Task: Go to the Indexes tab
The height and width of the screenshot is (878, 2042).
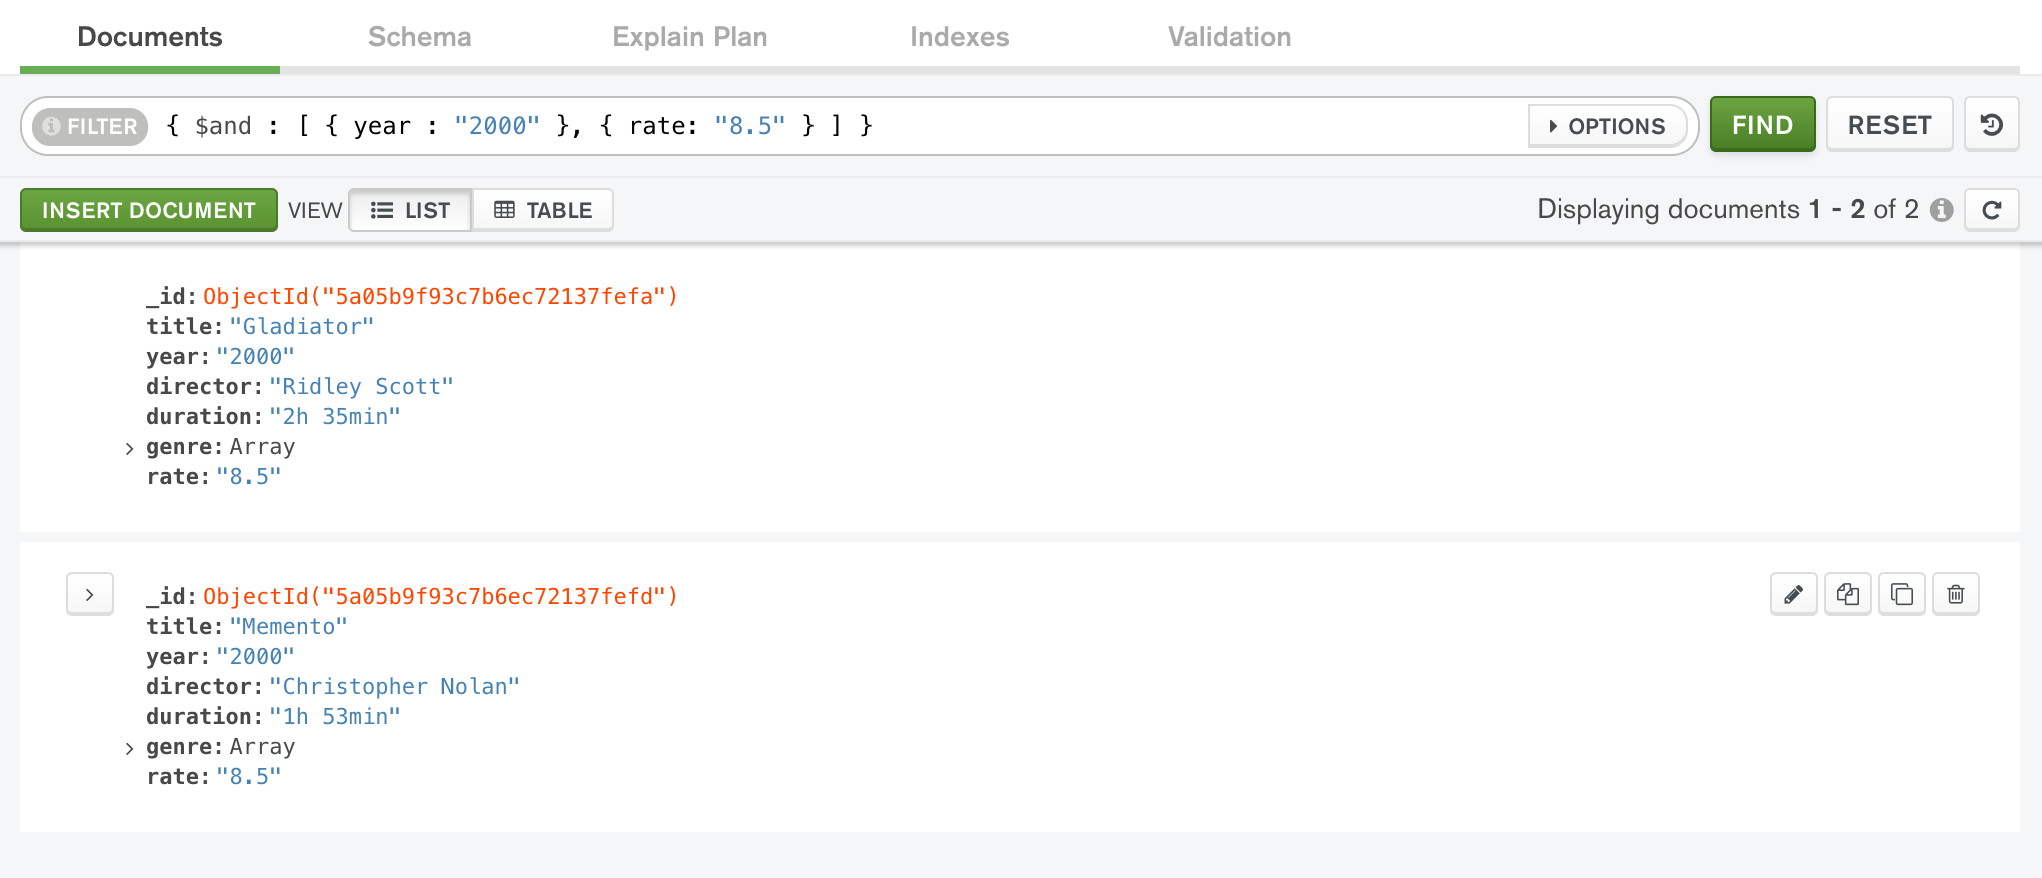Action: click(960, 37)
